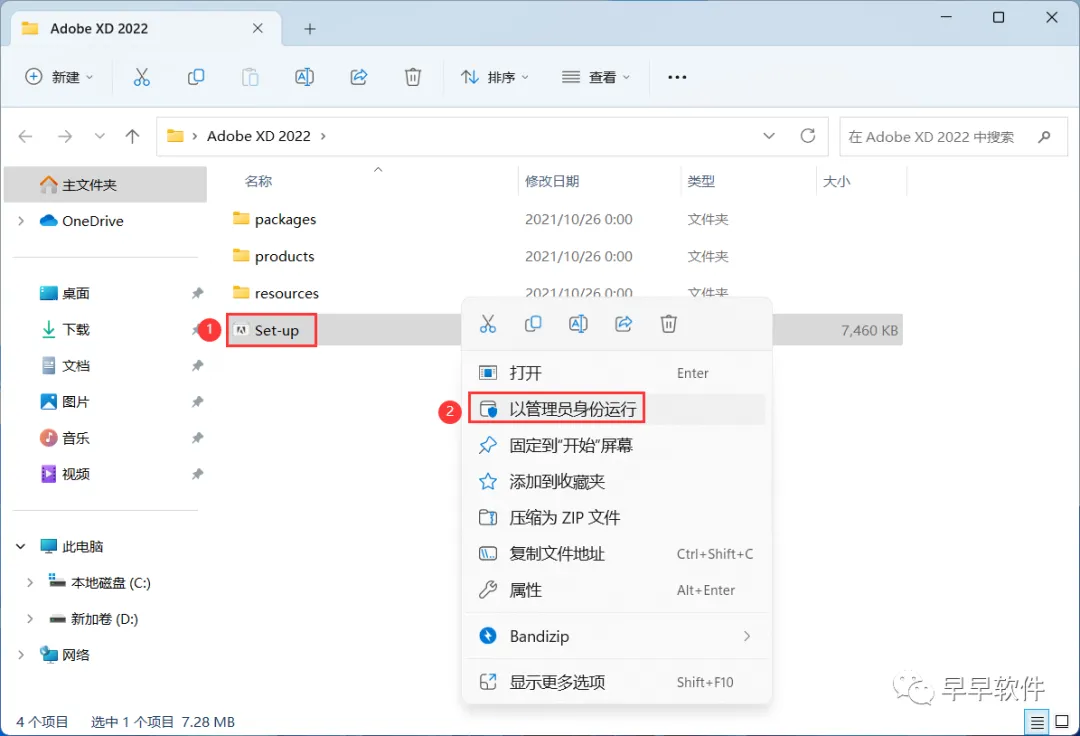The width and height of the screenshot is (1080, 736).
Task: Click the Copy icon in context menu
Action: [533, 324]
